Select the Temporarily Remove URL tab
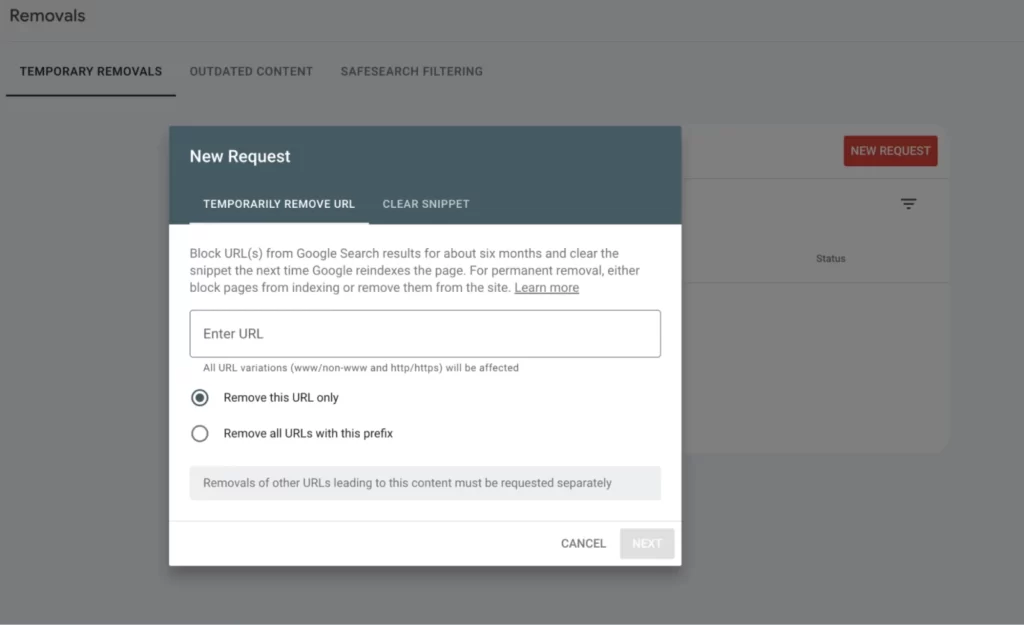The image size is (1024, 625). 279,204
